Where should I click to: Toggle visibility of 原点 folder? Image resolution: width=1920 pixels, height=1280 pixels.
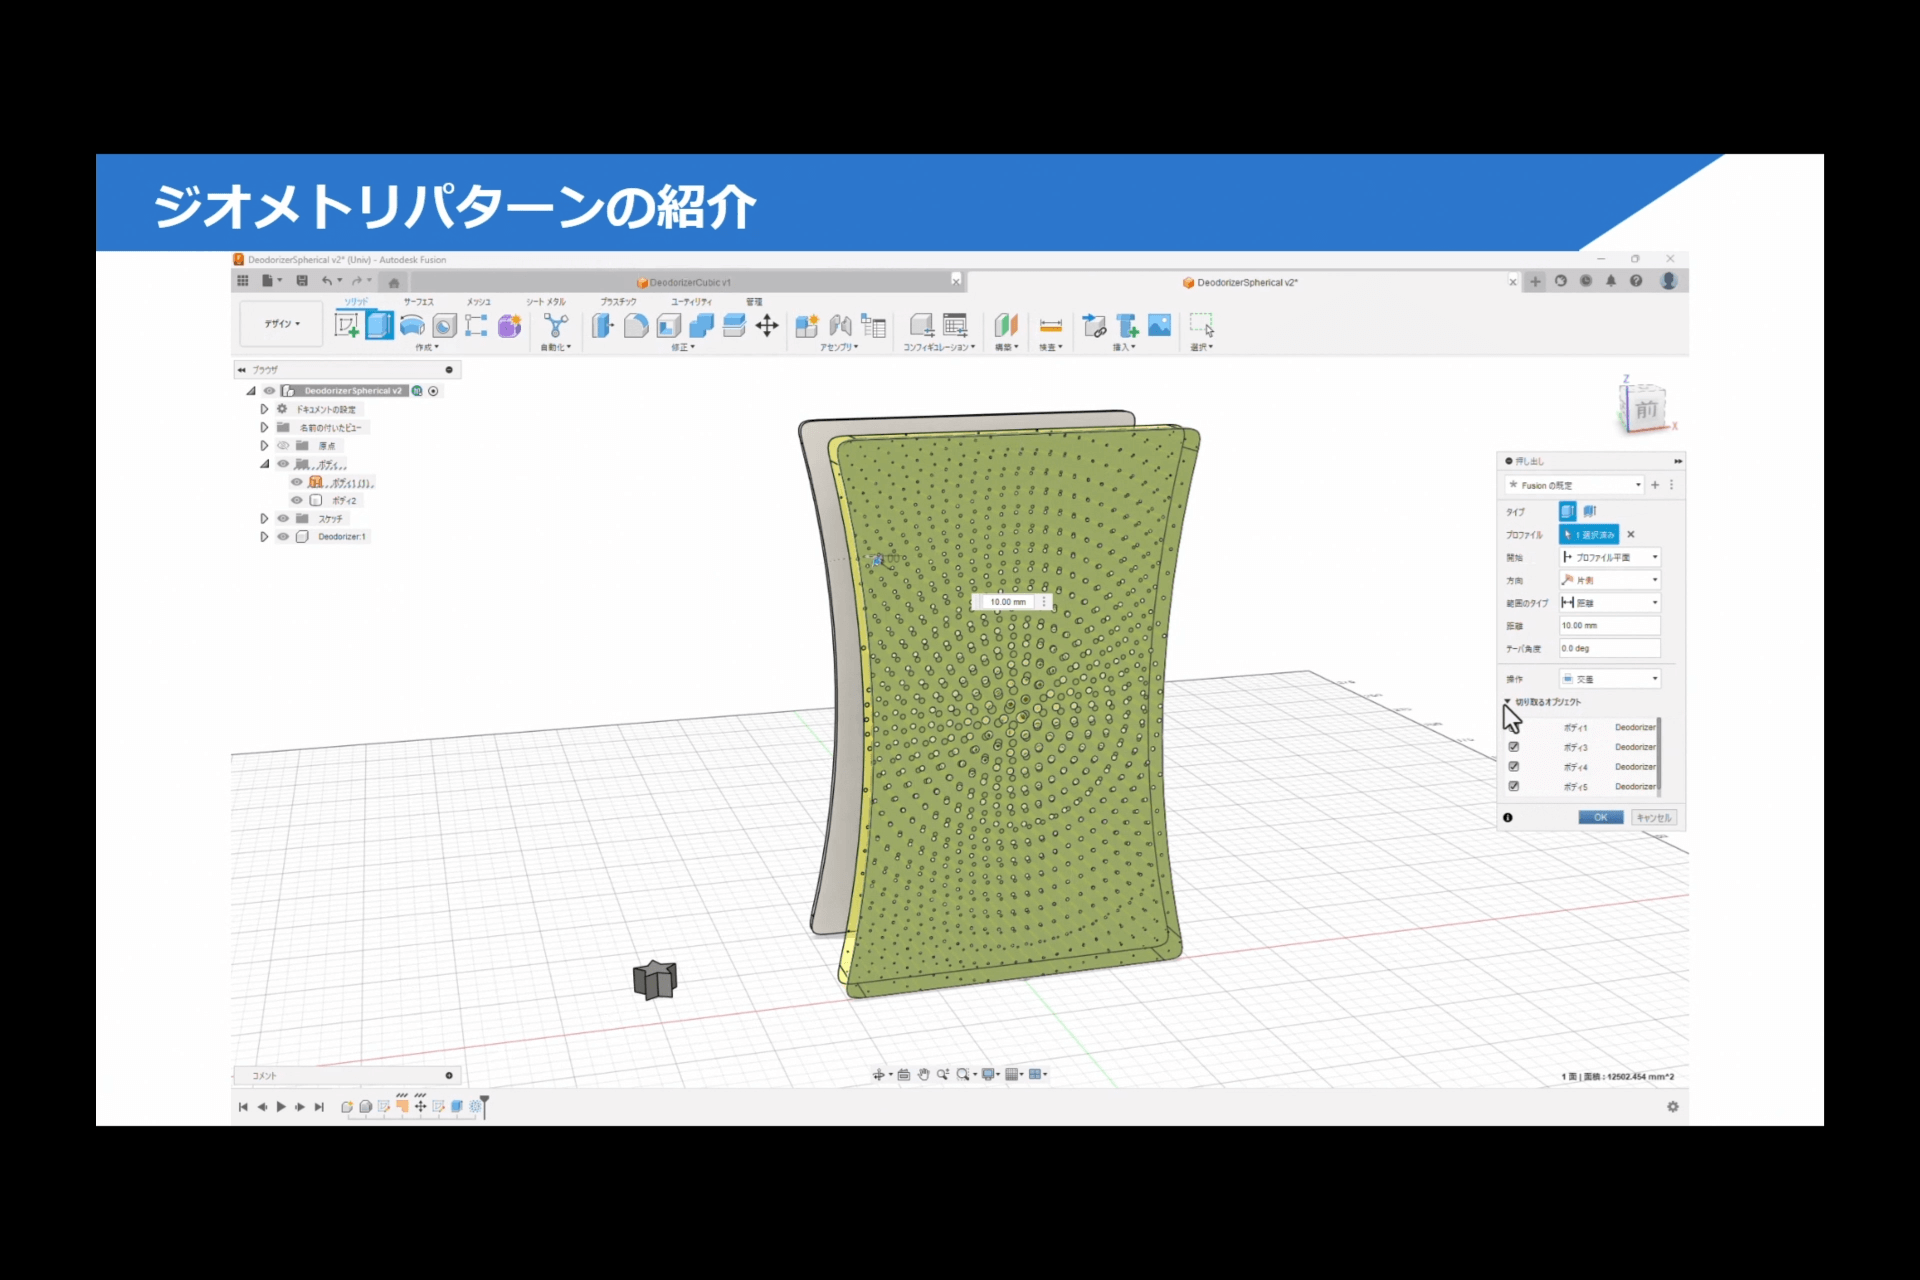point(283,445)
